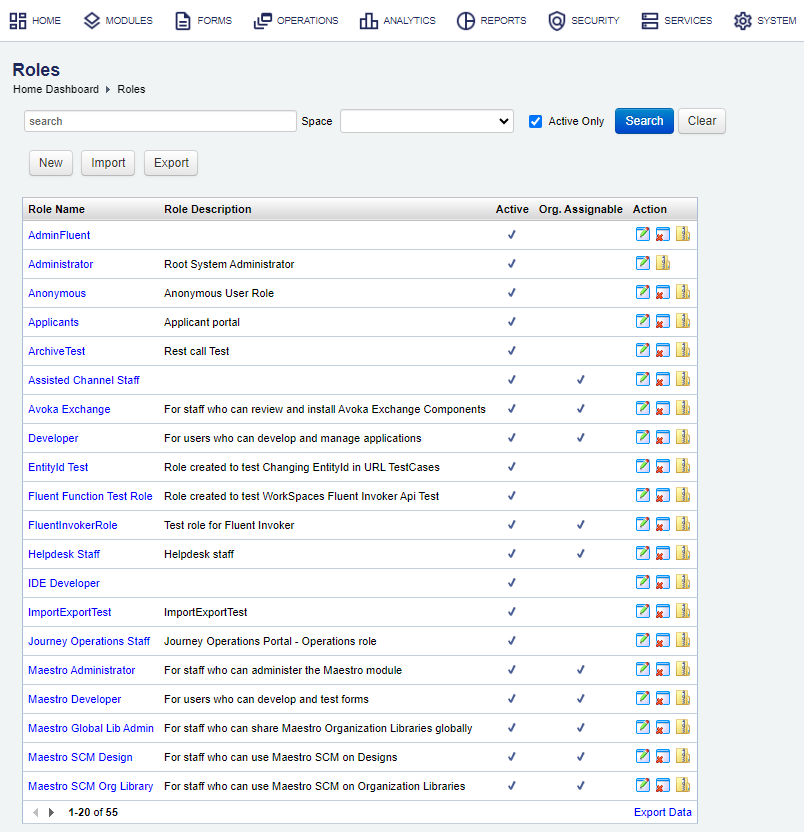Navigate to Home Dashboard breadcrumb

(x=53, y=89)
